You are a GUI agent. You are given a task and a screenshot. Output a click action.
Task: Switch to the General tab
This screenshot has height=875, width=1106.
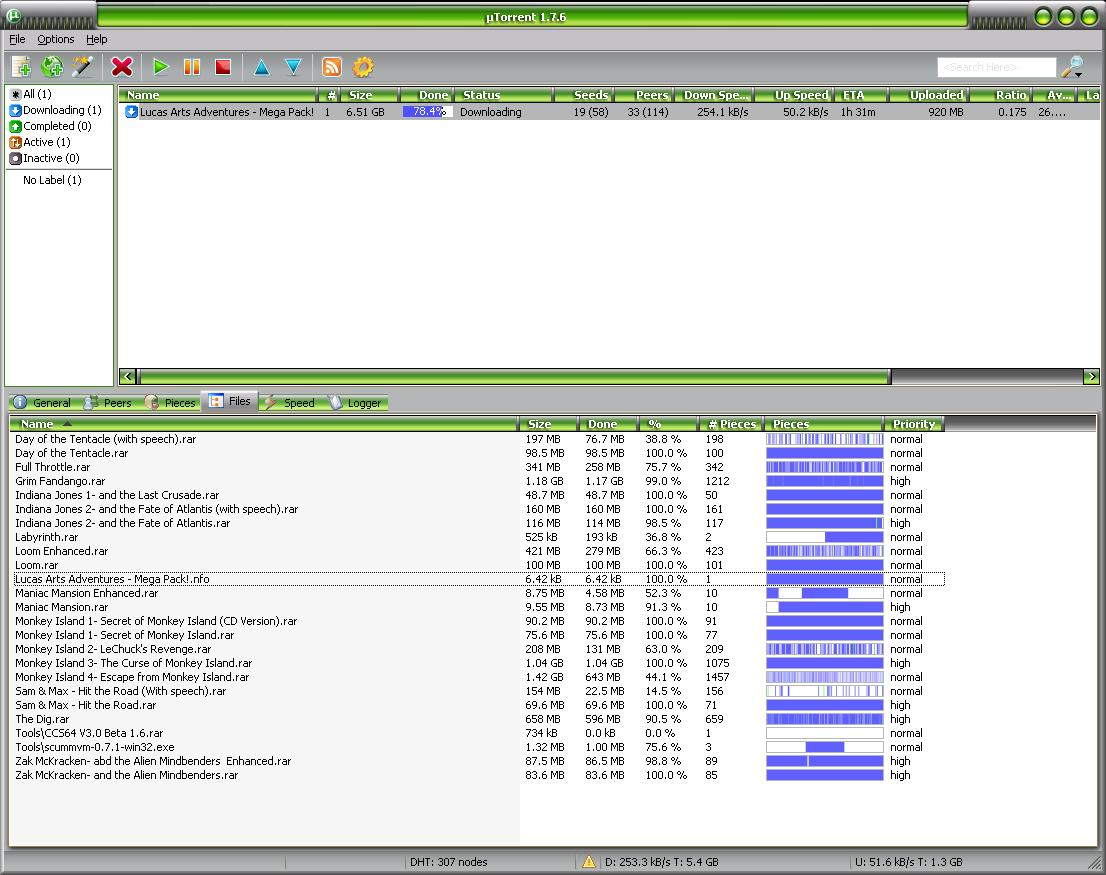(42, 403)
